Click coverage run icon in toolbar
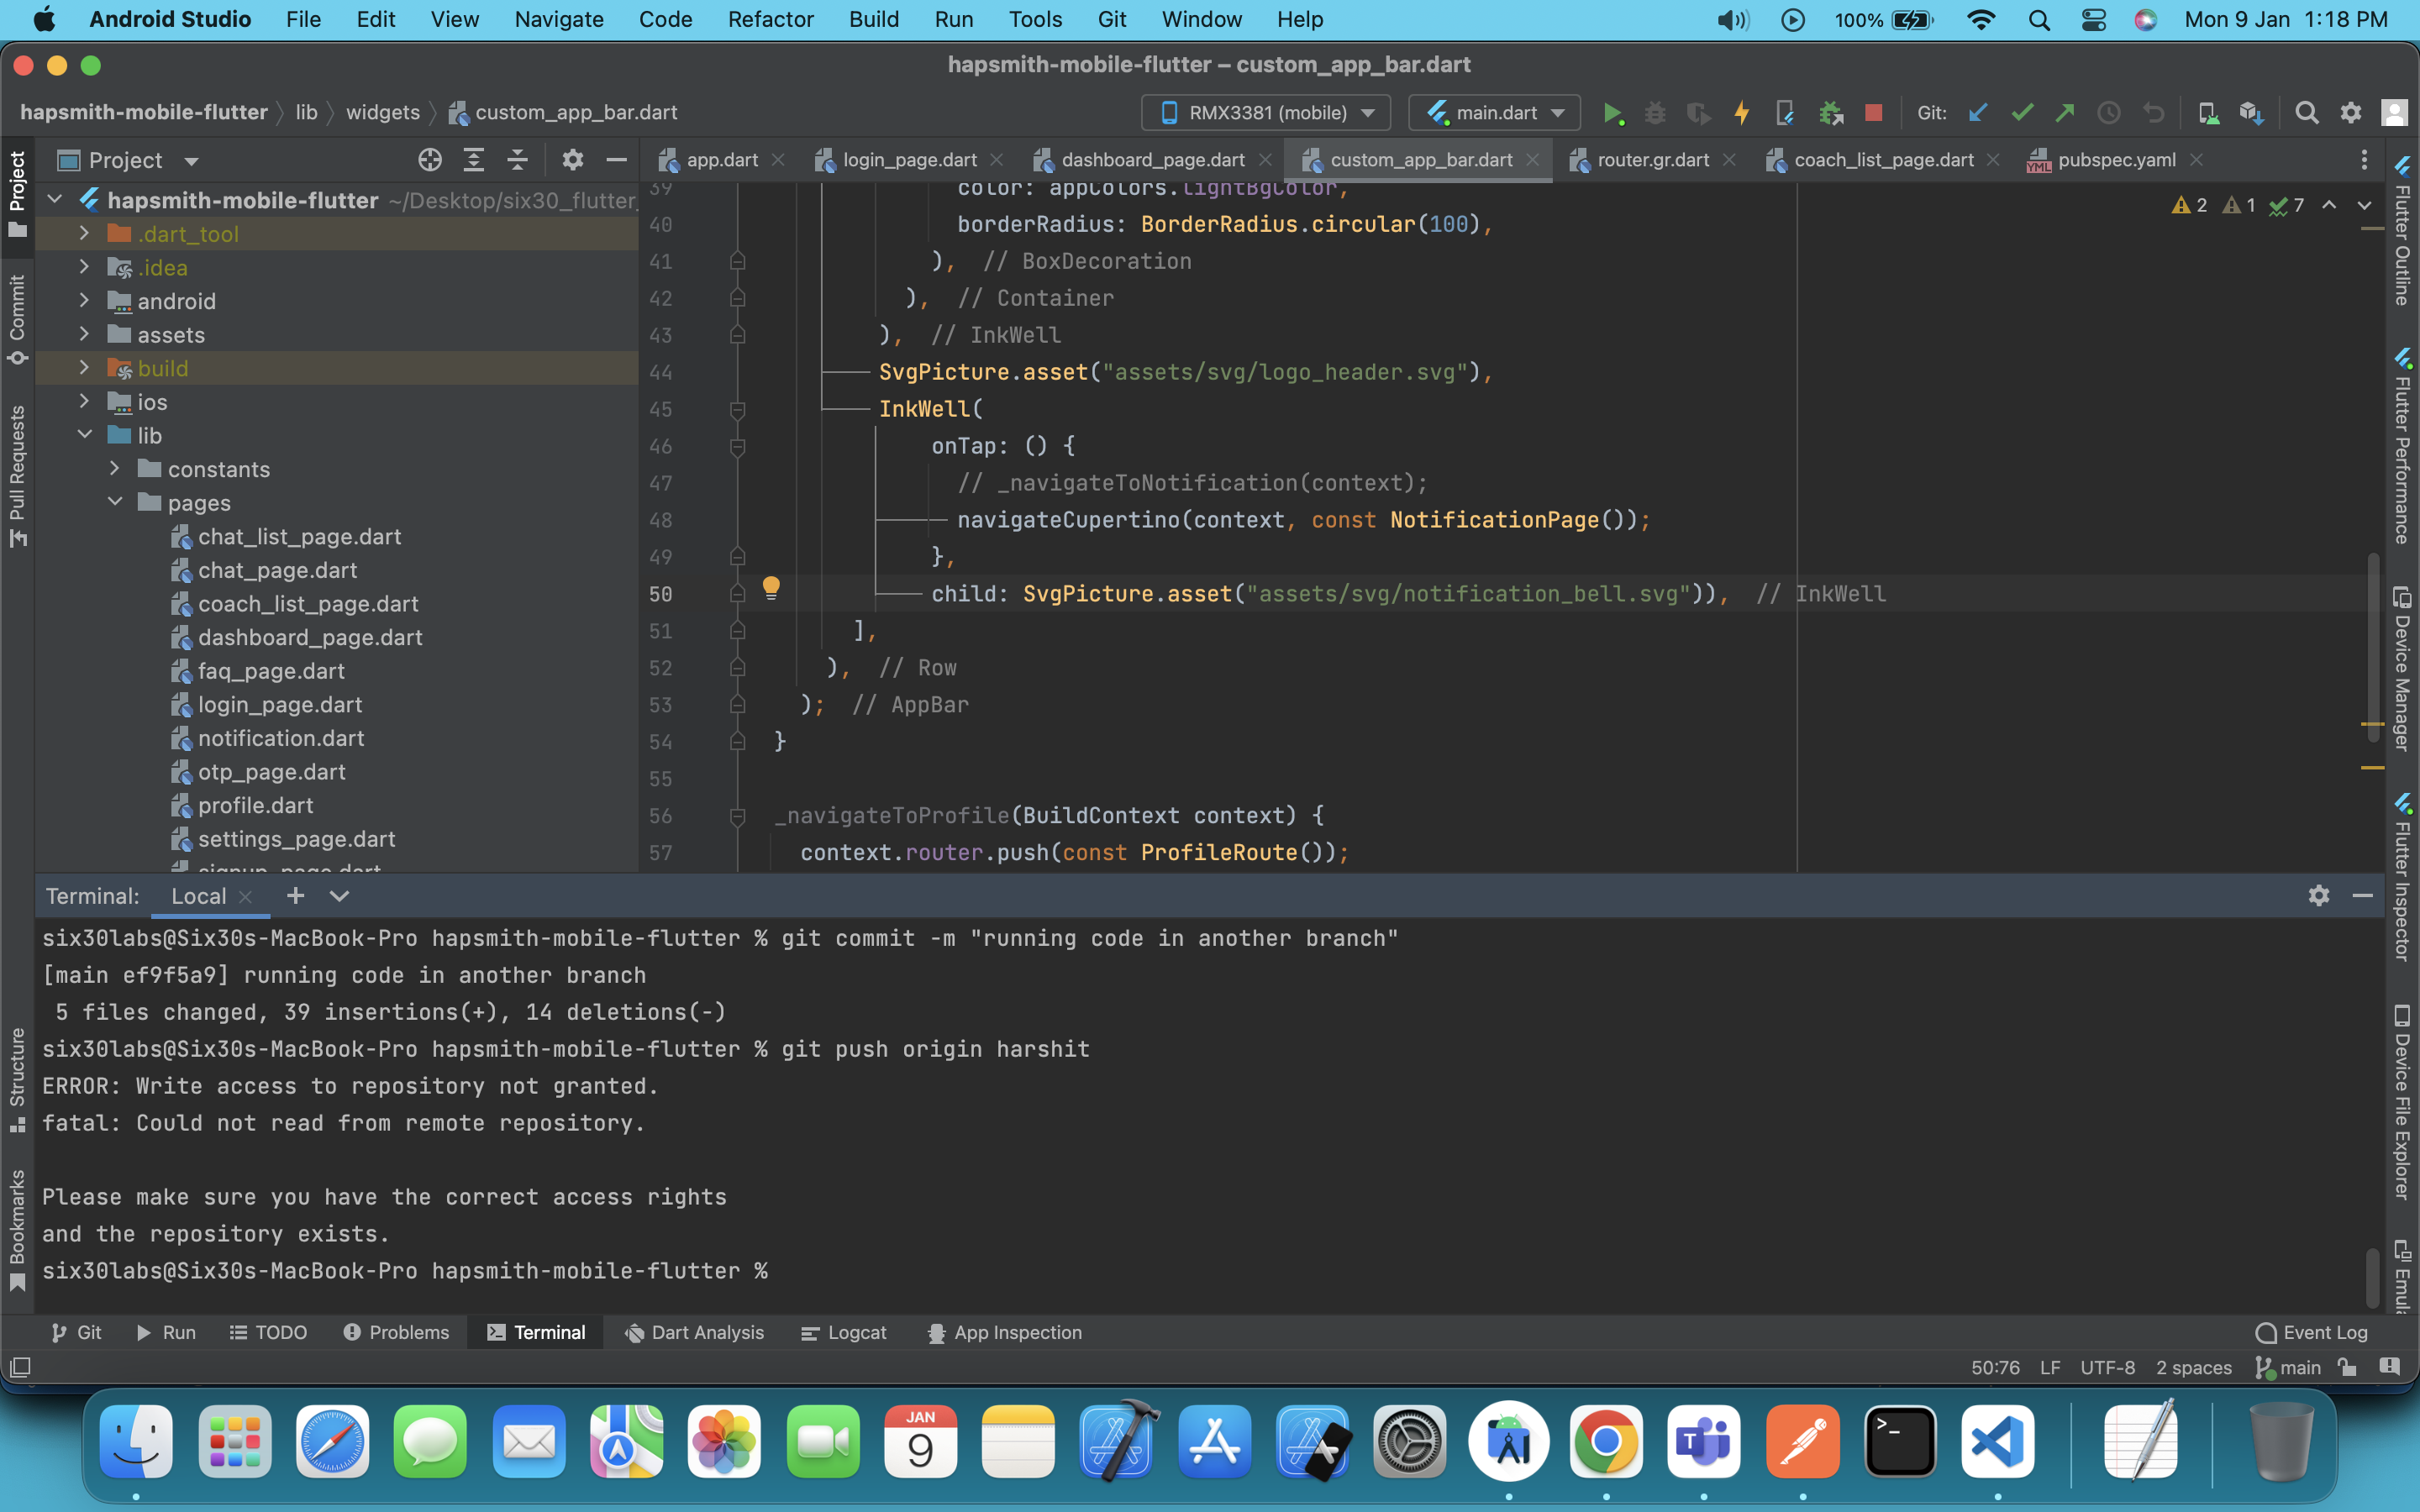This screenshot has width=2420, height=1512. point(1698,113)
